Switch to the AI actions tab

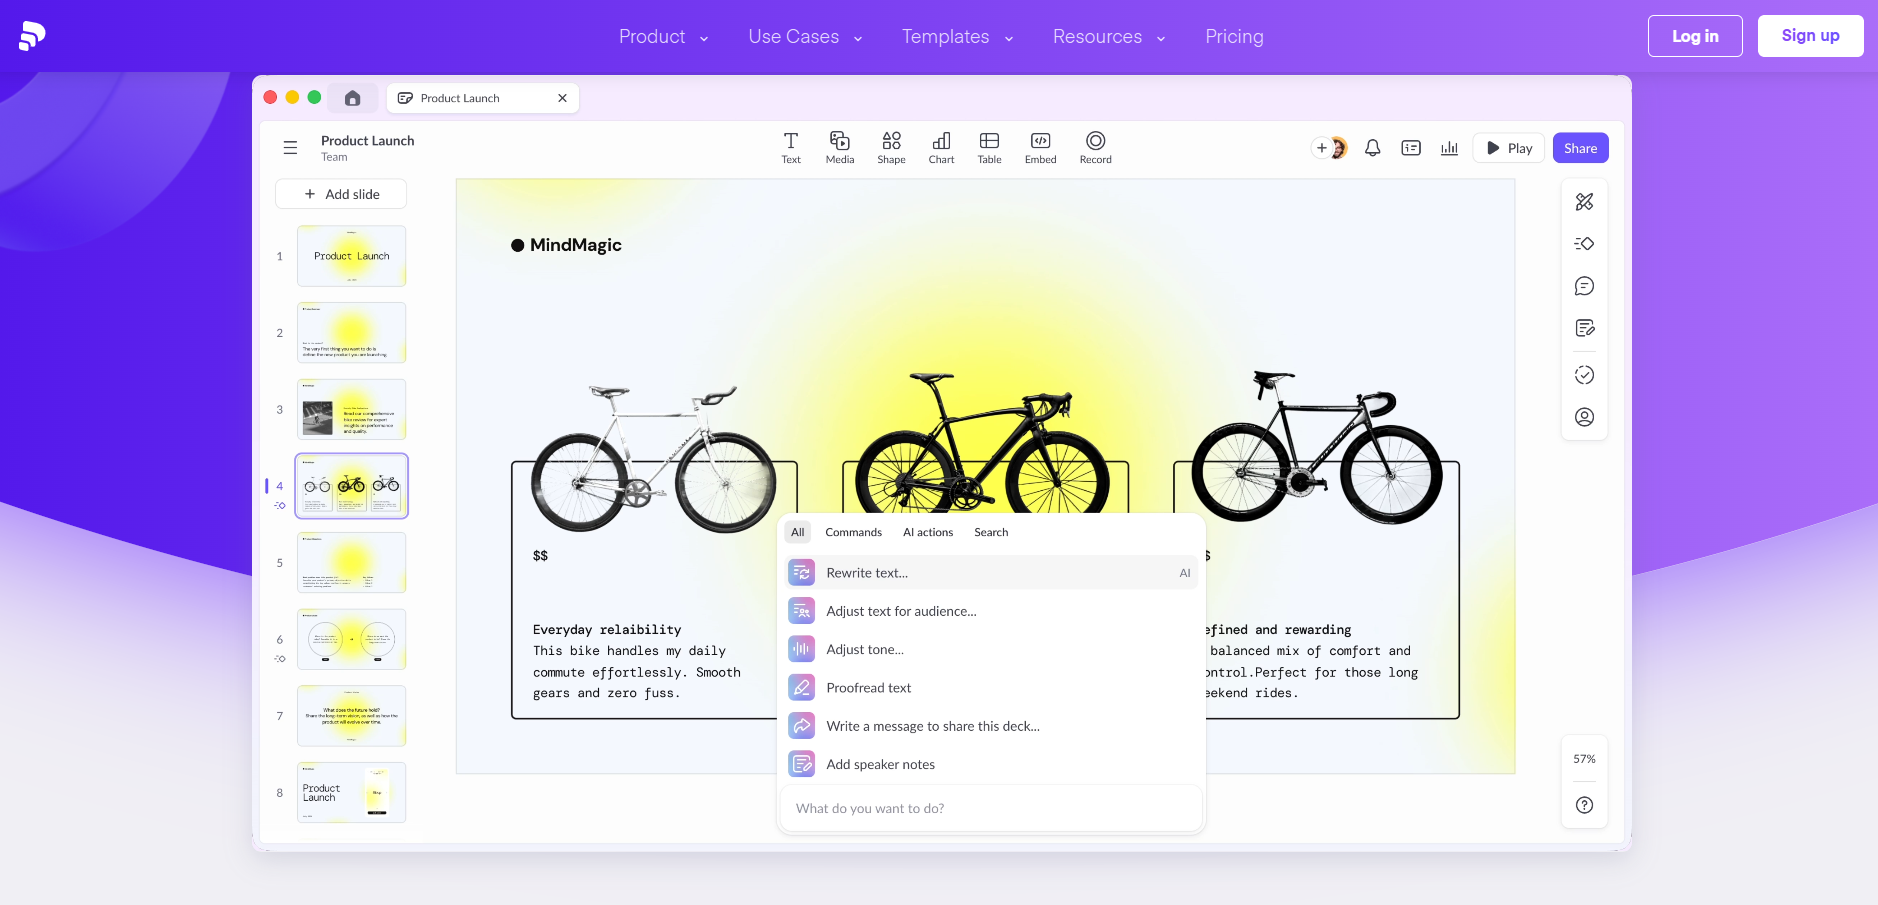coord(927,532)
